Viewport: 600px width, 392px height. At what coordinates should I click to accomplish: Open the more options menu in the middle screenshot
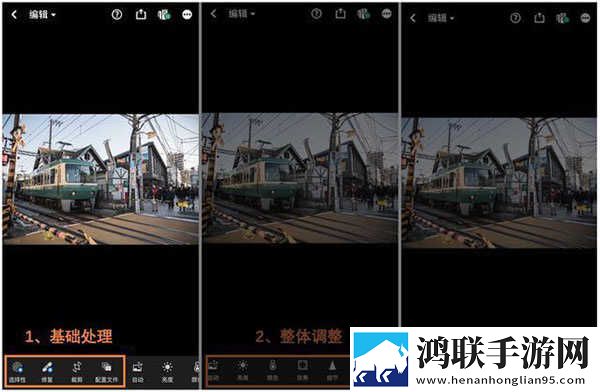tap(387, 14)
